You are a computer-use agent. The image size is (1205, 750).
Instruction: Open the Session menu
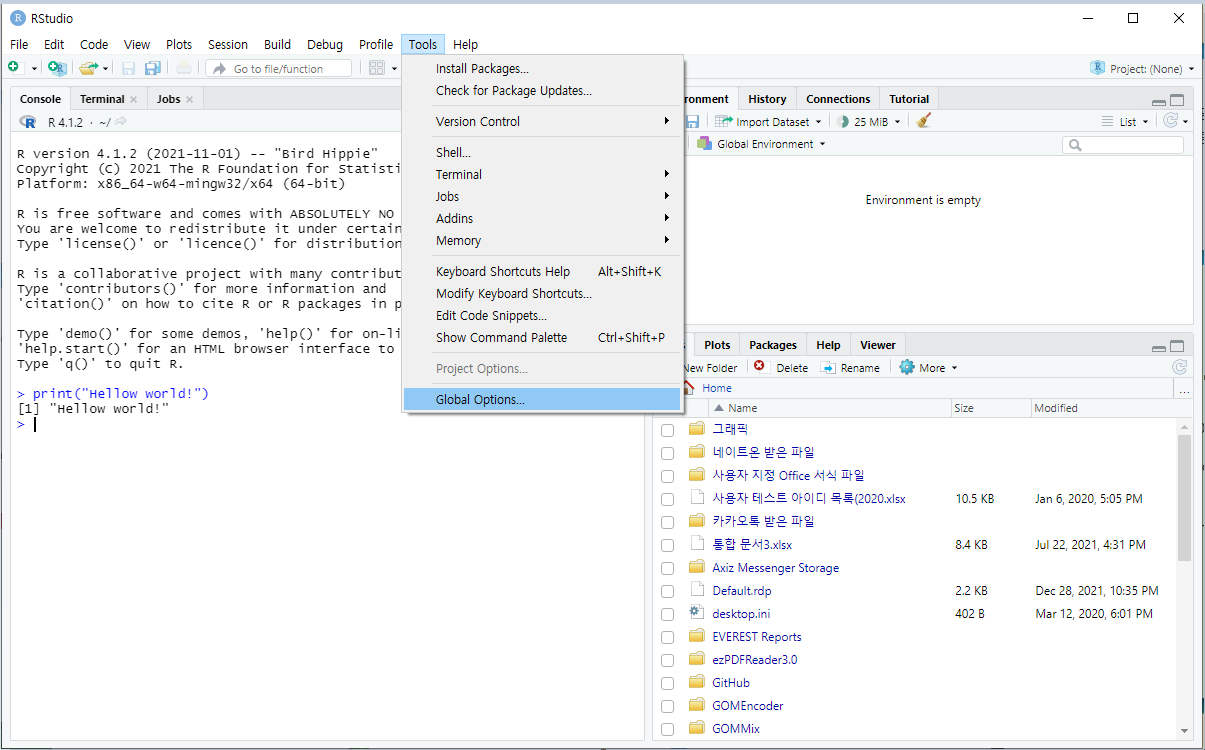(228, 44)
